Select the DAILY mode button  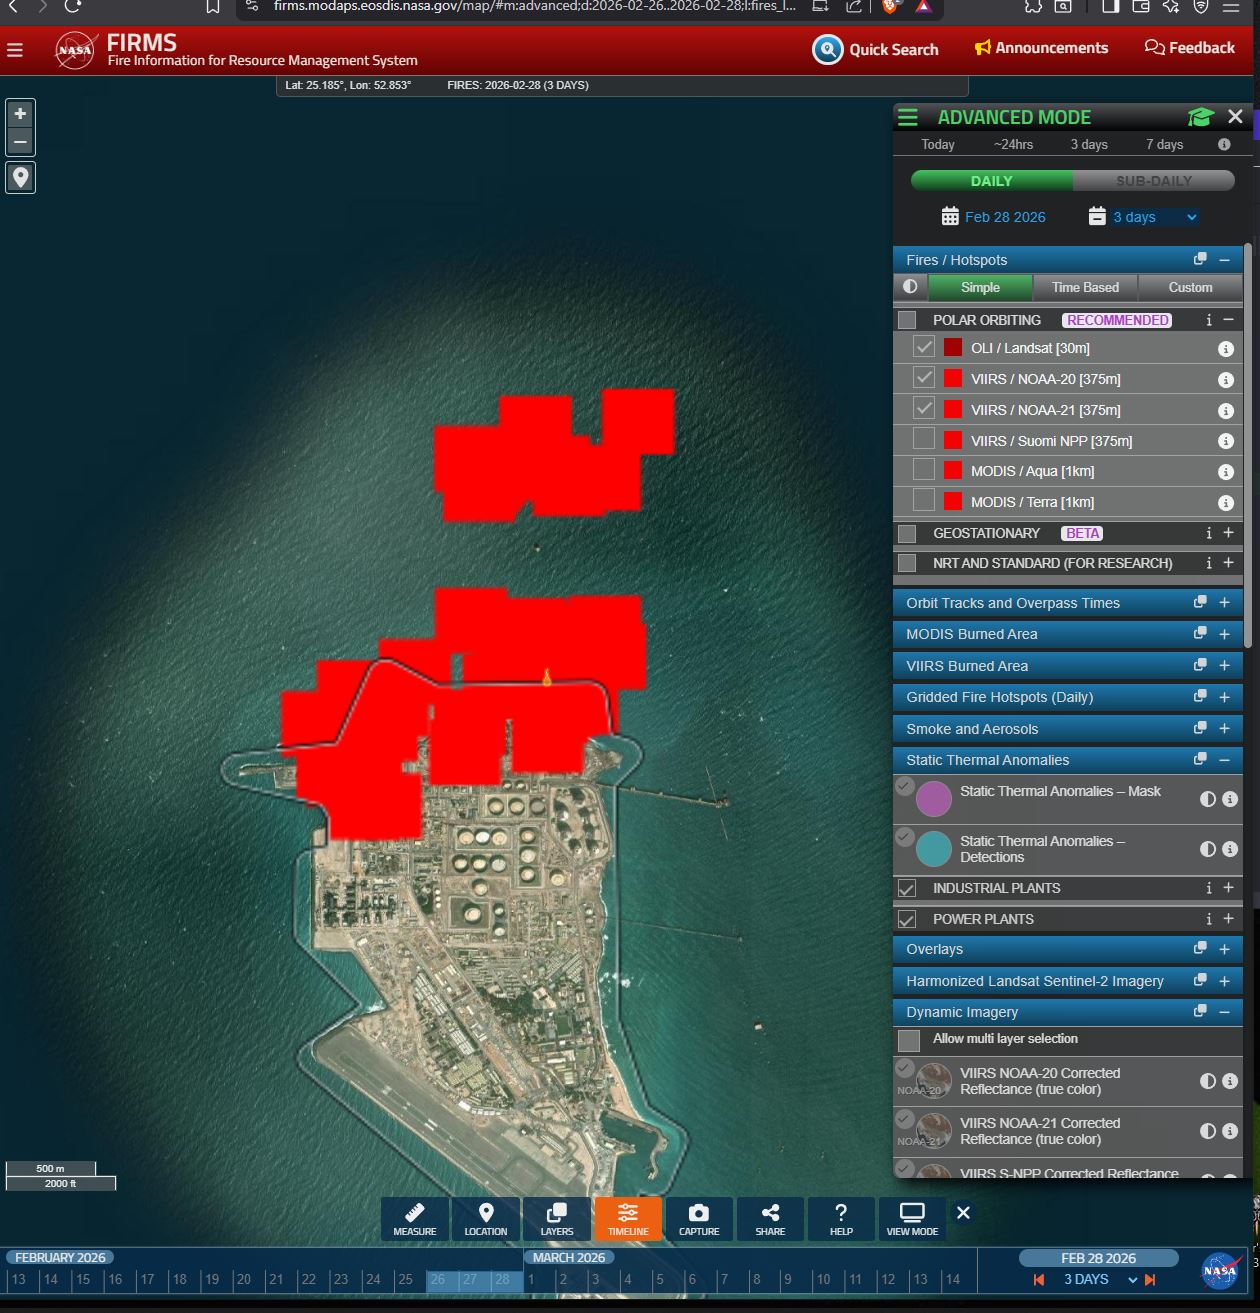[992, 181]
